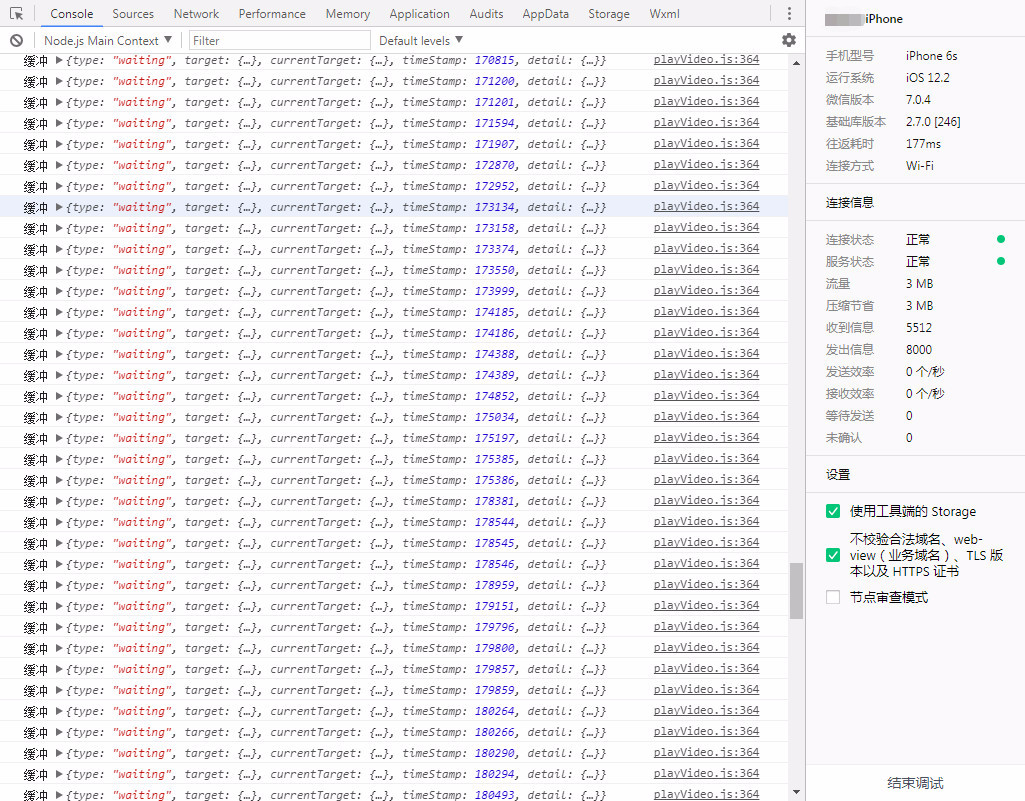Switch to the Memory tab
The height and width of the screenshot is (801, 1025).
348,14
